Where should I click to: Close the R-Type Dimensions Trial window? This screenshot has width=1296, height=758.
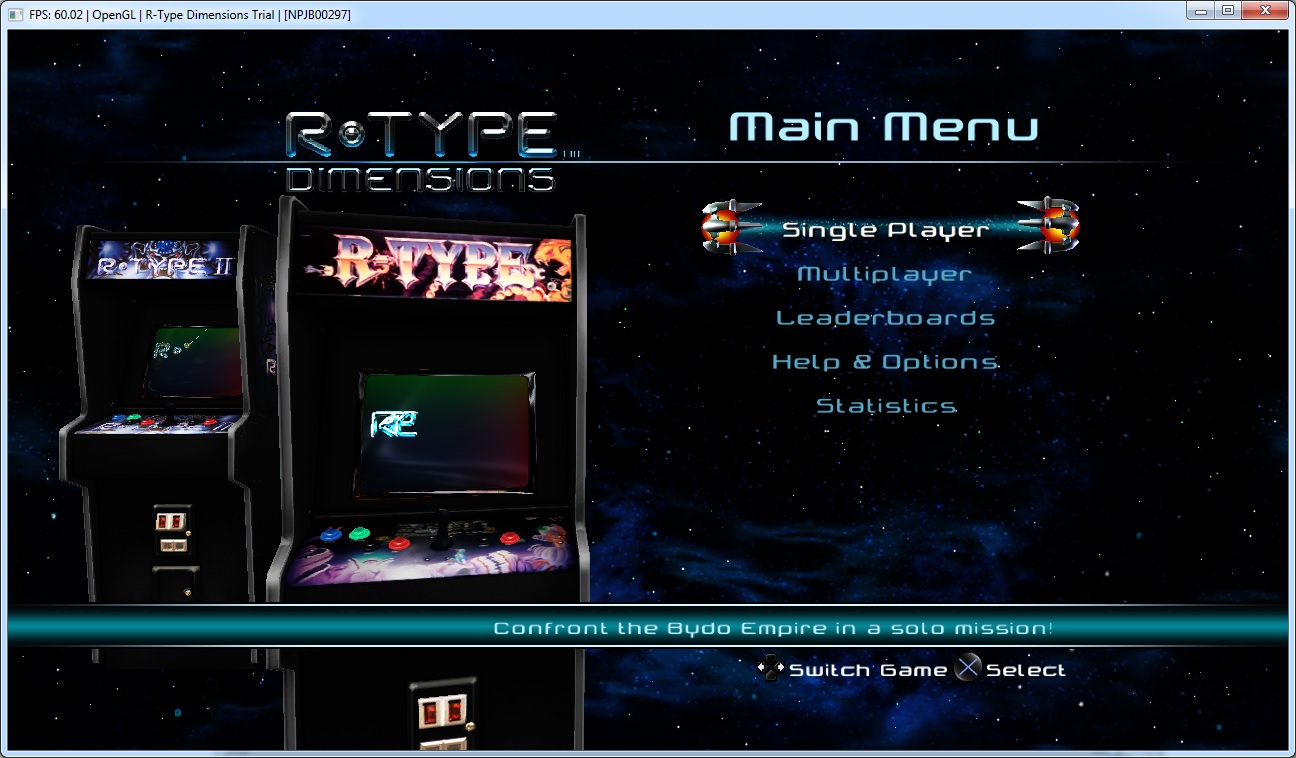1265,11
